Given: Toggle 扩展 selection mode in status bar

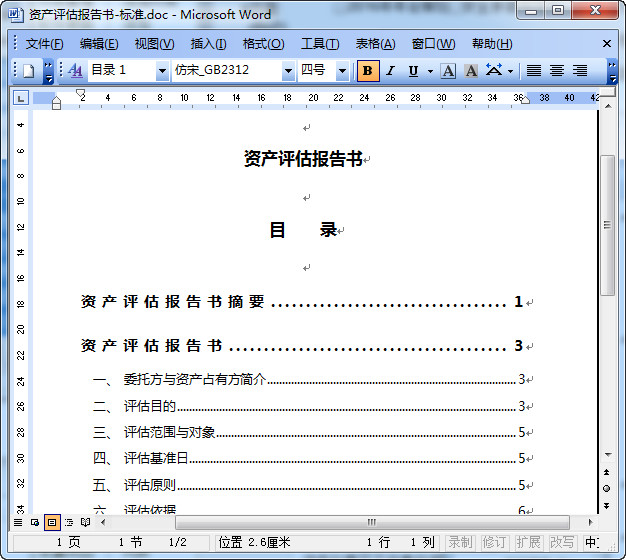Looking at the screenshot, I should (x=529, y=542).
